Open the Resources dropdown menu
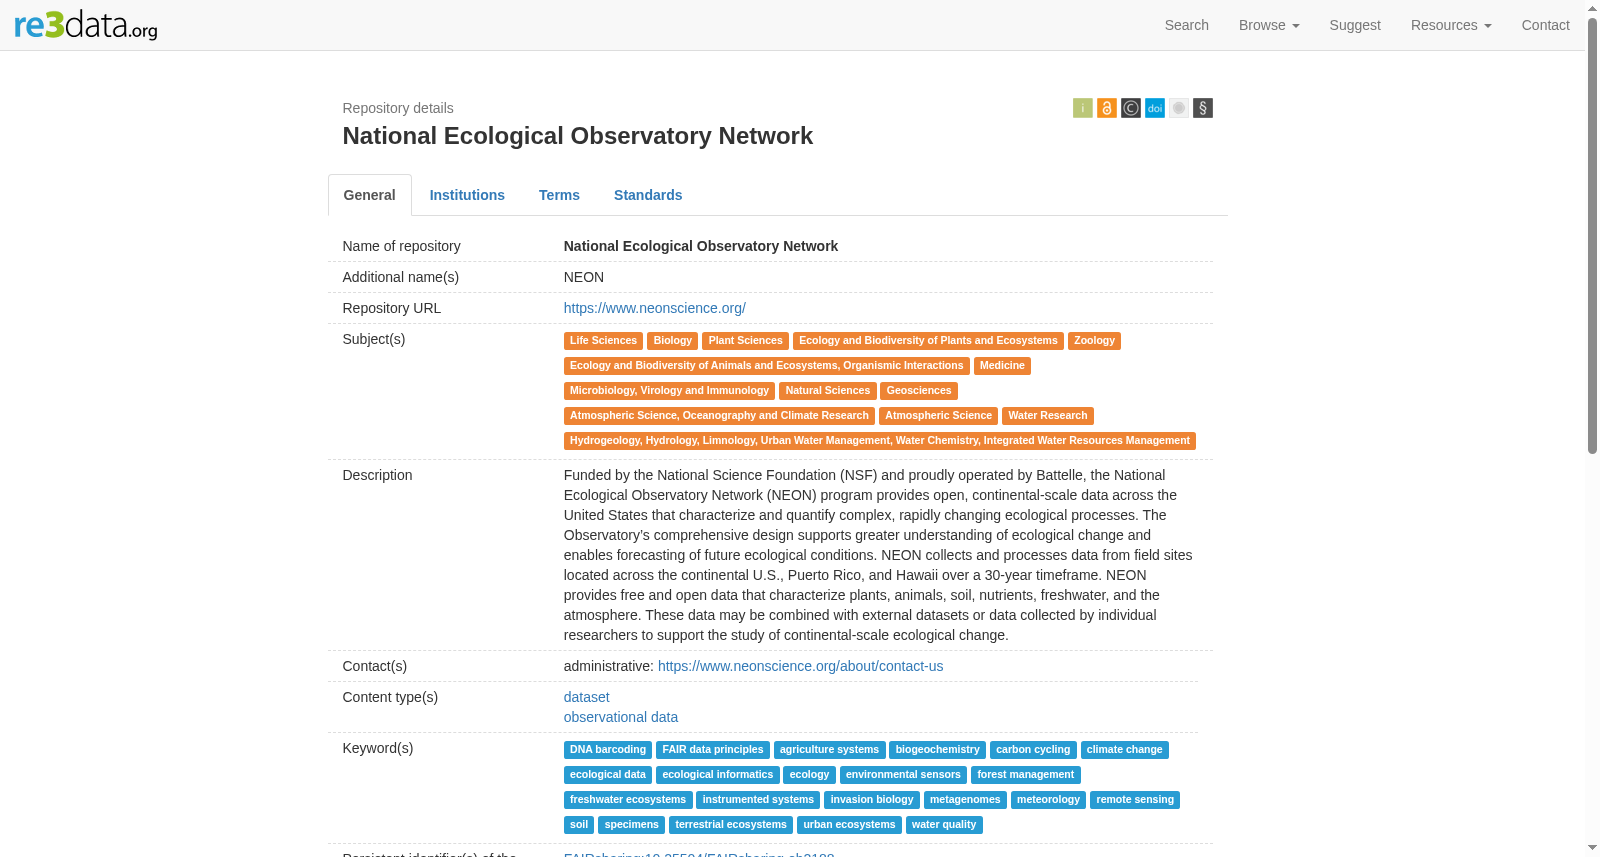This screenshot has height=857, width=1600. 1450,25
